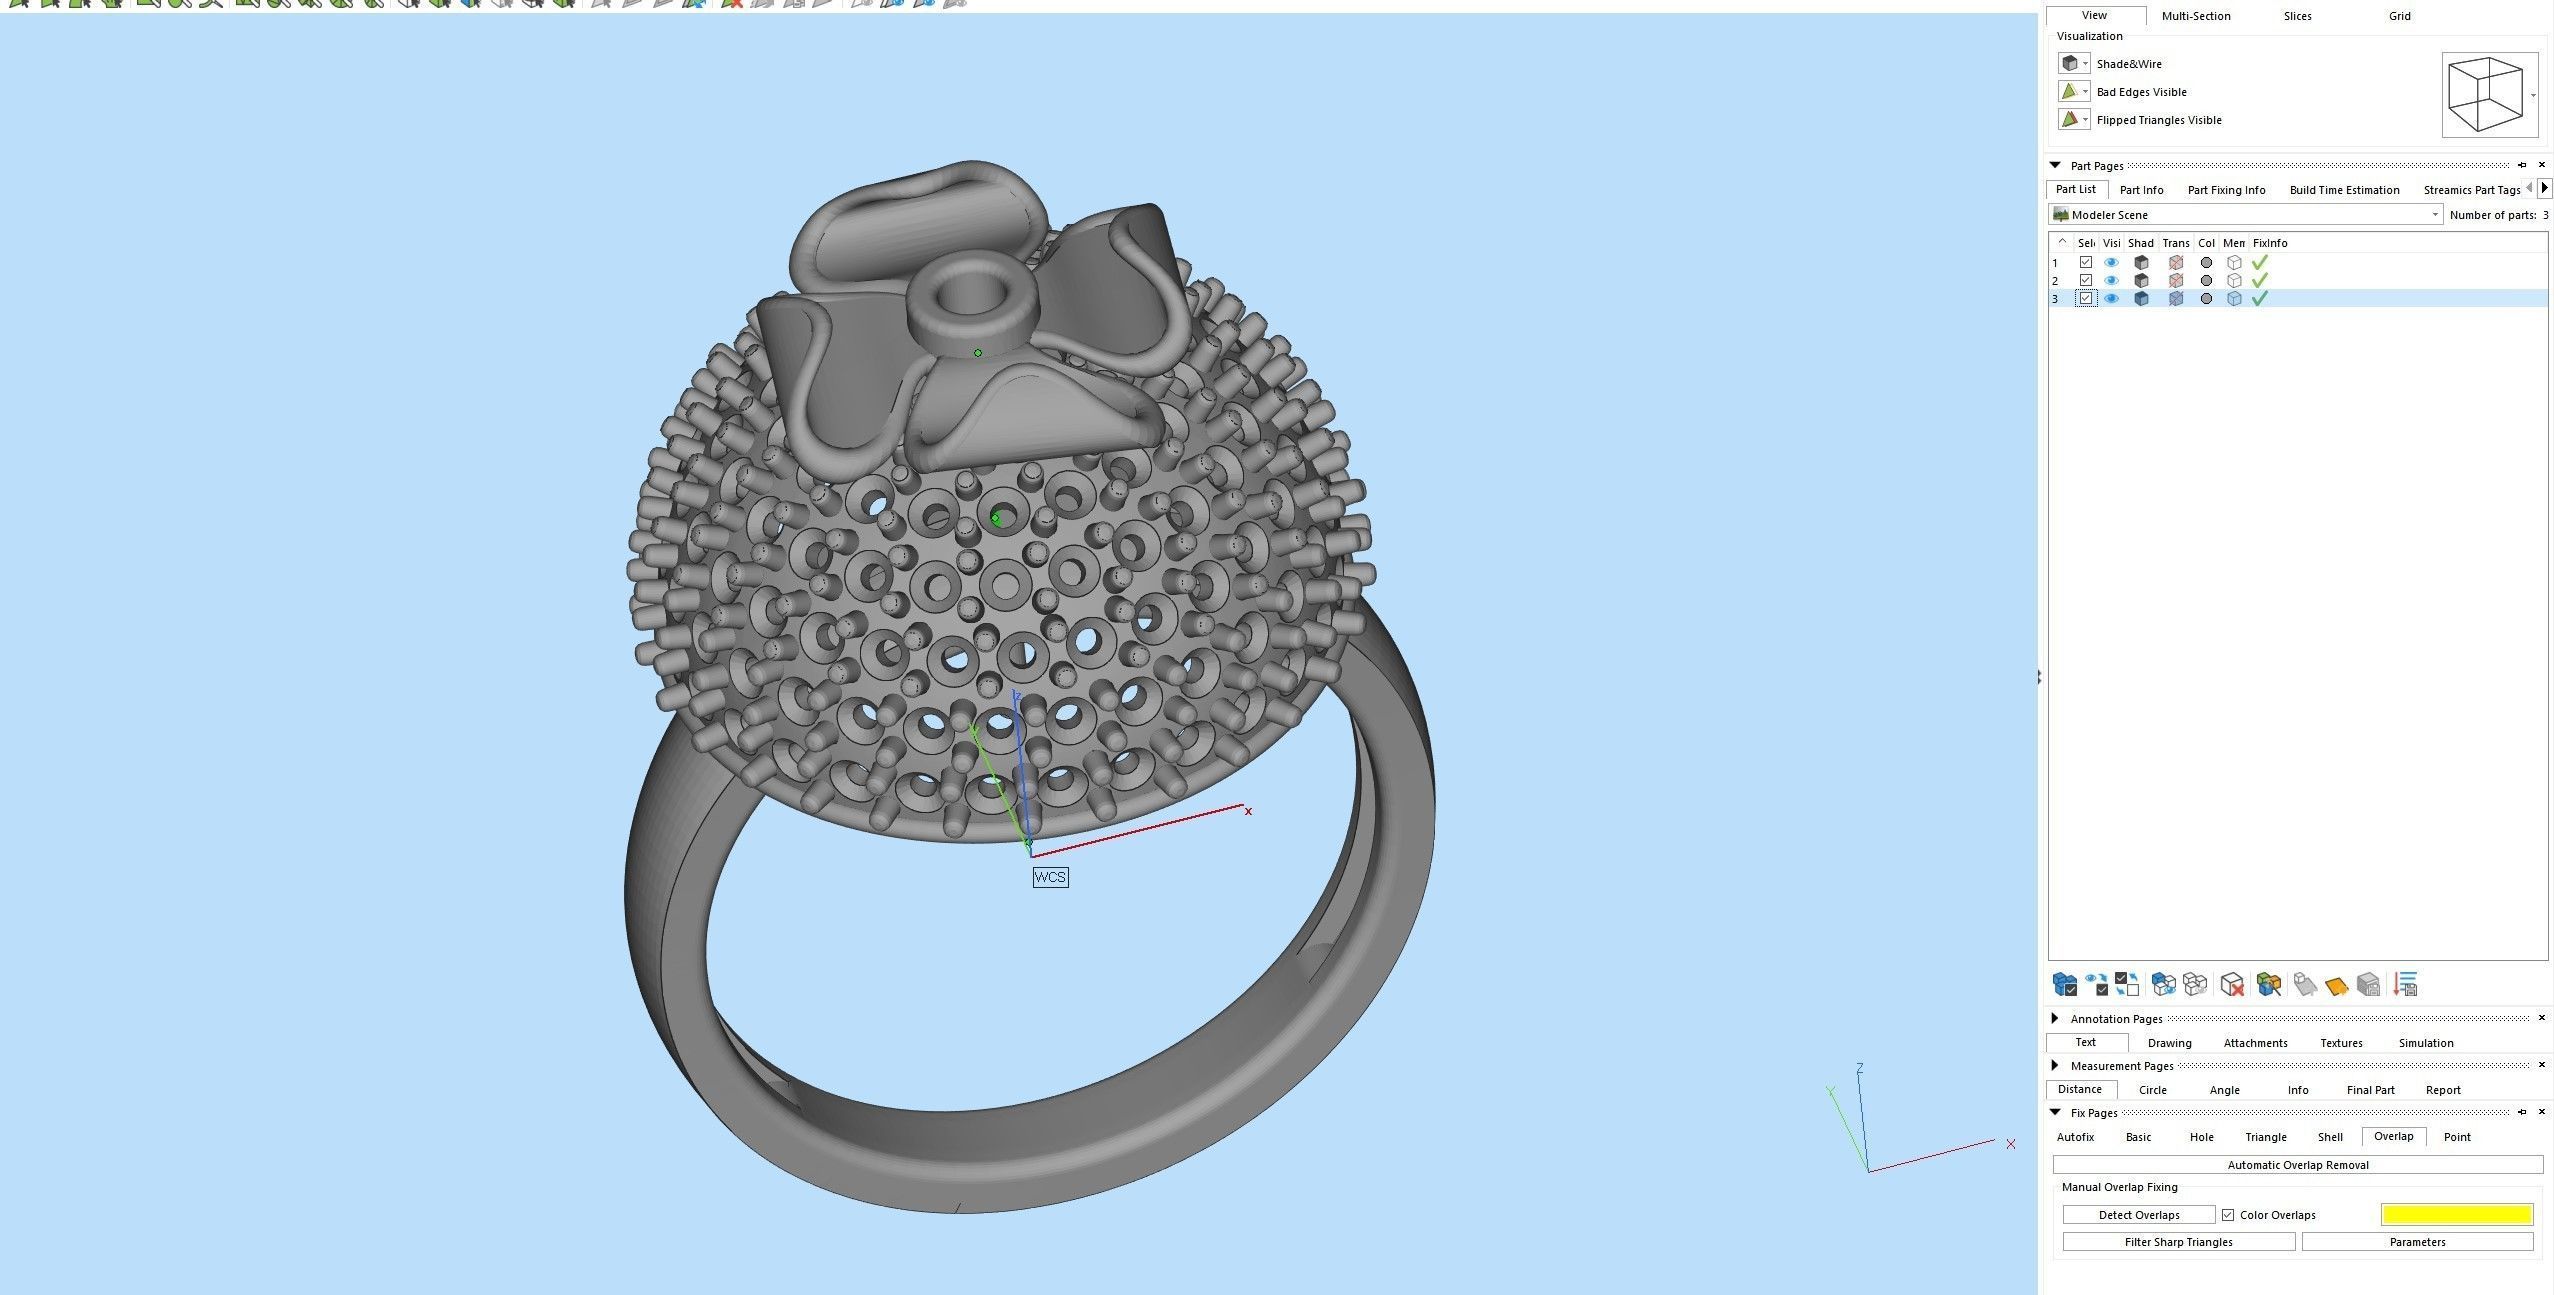
Task: Click the memory cube icon for part 3
Action: pyautogui.click(x=2234, y=298)
